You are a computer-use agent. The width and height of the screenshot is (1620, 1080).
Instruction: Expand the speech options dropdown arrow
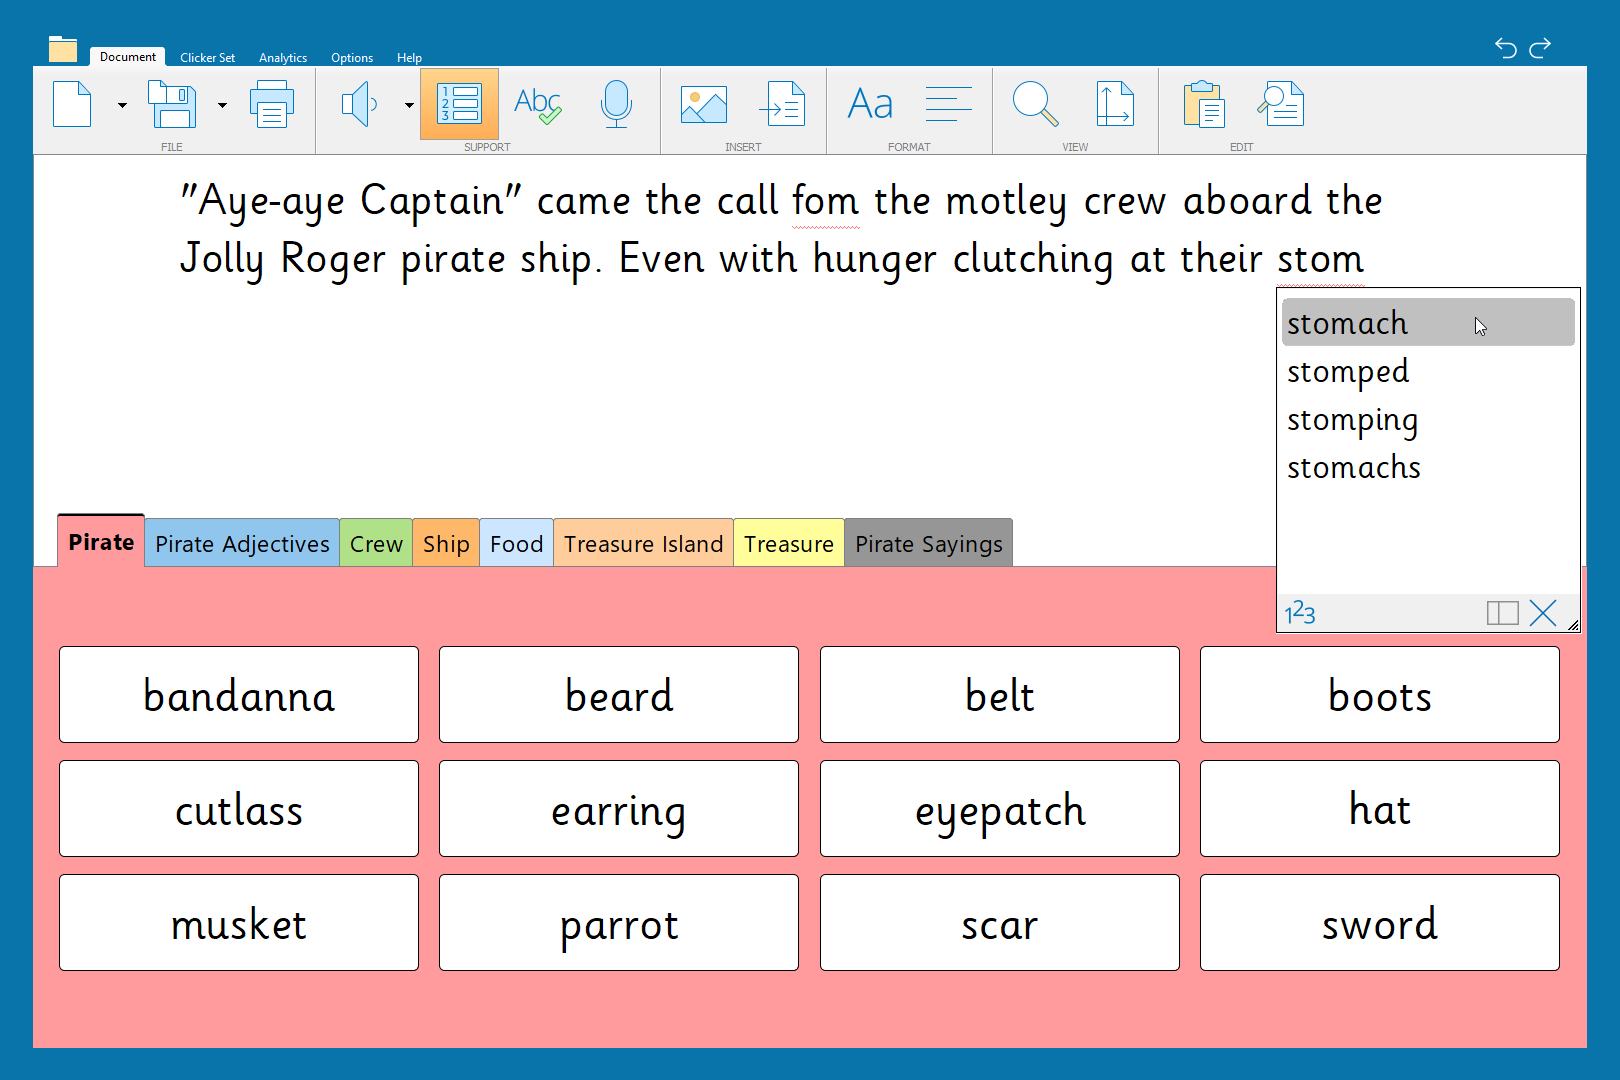409,105
